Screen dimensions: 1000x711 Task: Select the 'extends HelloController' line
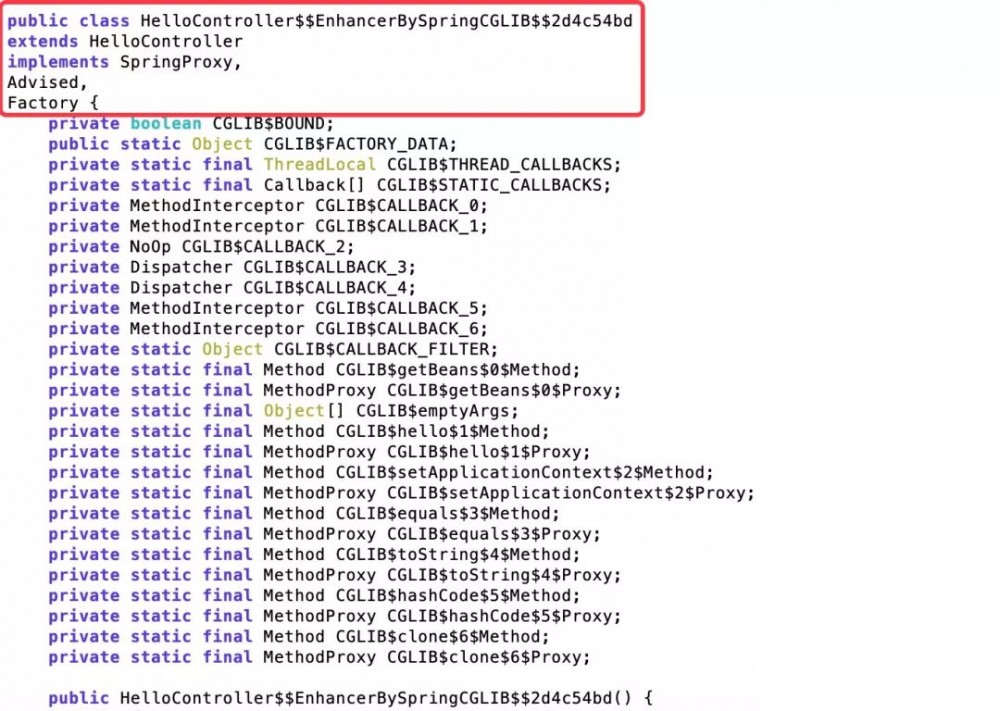click(x=125, y=41)
